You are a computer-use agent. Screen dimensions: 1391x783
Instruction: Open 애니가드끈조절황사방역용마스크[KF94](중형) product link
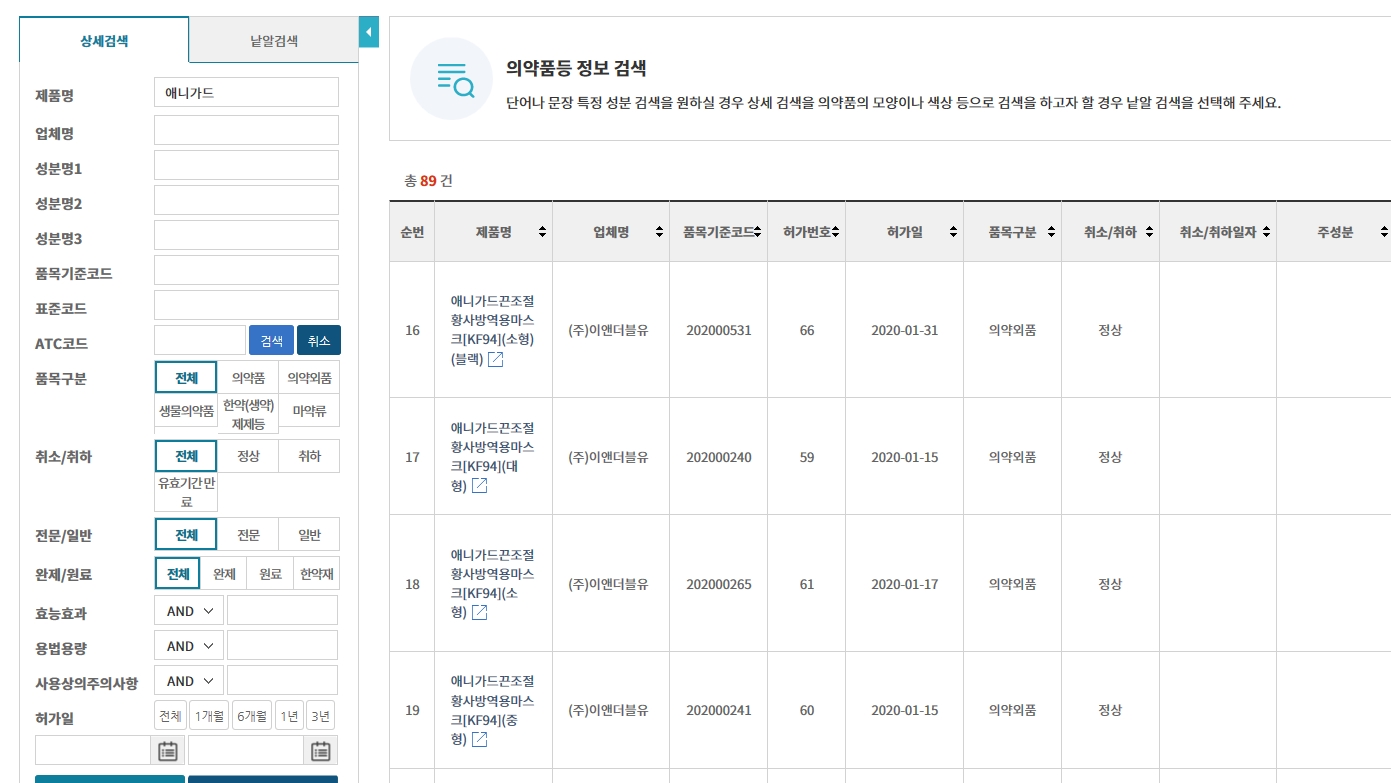tap(492, 710)
